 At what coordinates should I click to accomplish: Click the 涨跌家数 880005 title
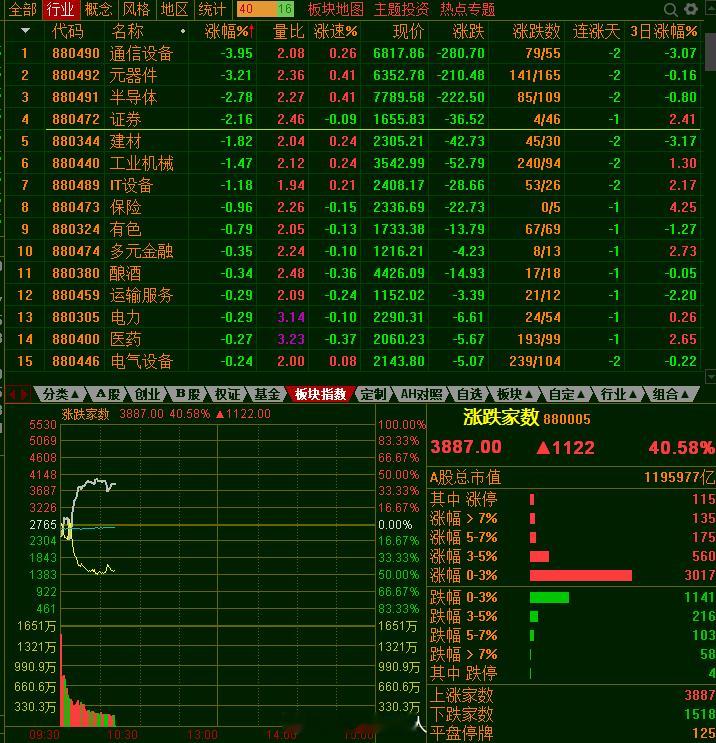tap(526, 418)
